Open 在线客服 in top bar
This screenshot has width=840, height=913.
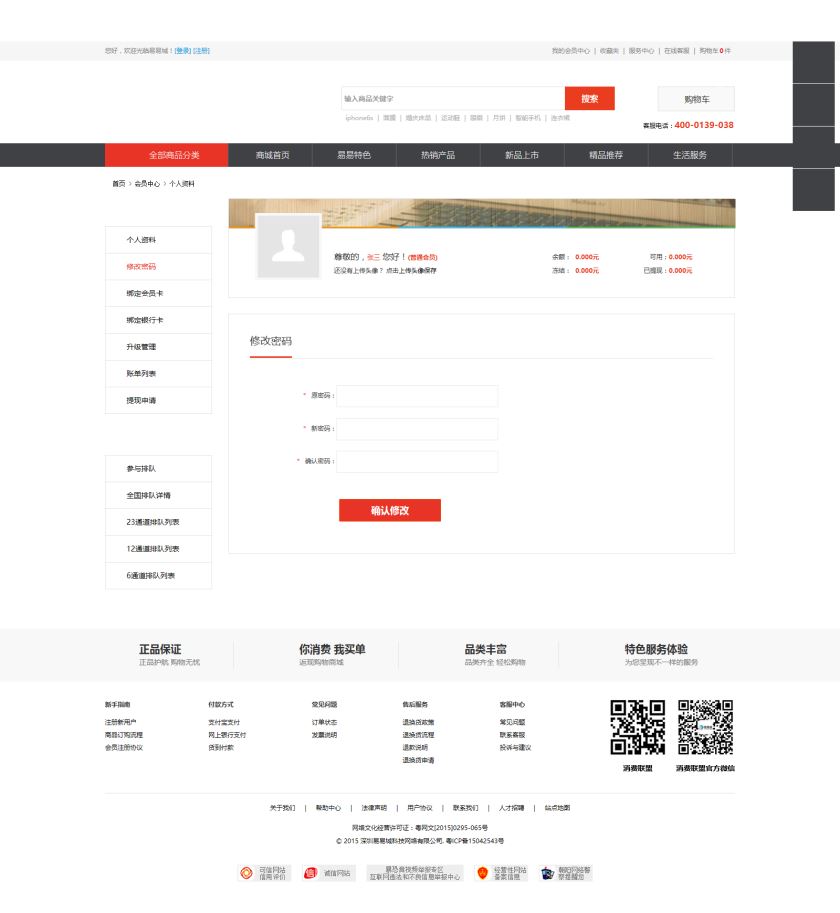[x=676, y=51]
